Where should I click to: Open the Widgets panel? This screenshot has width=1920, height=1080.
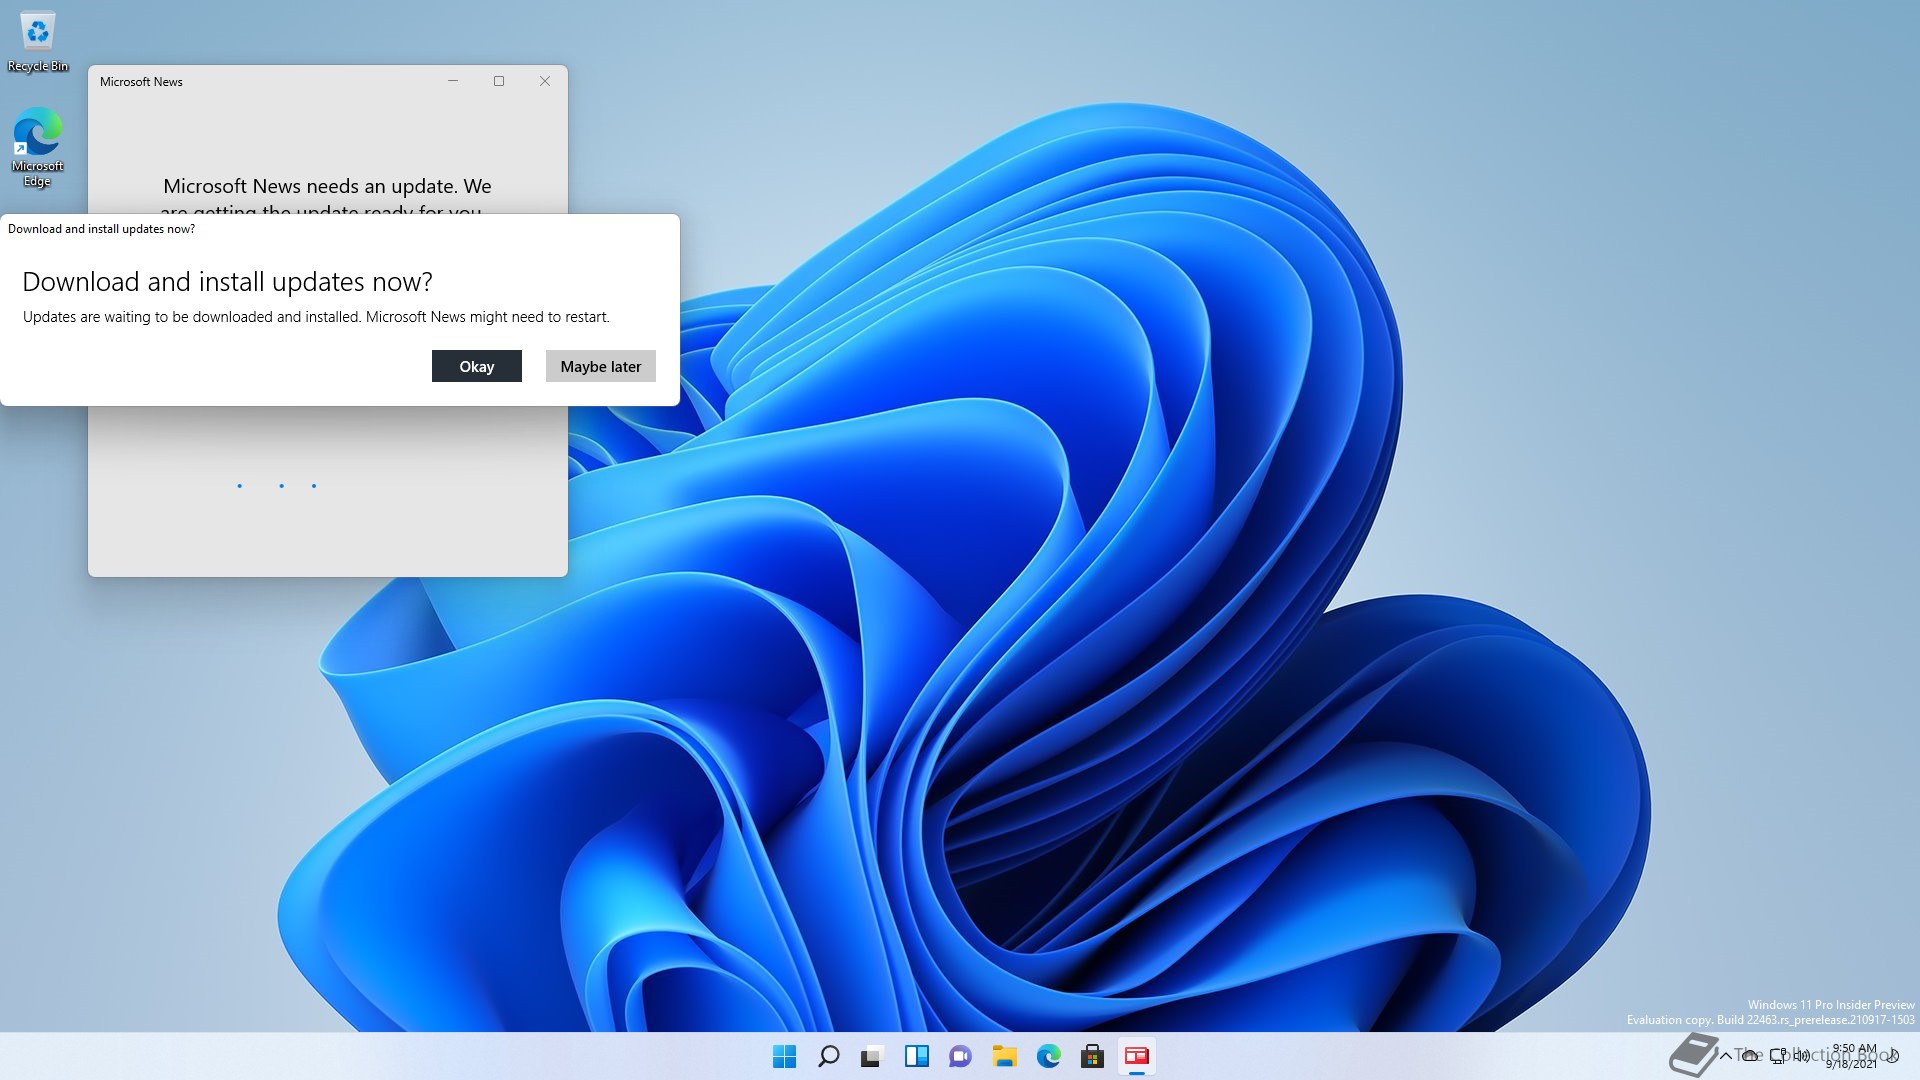coord(917,1056)
